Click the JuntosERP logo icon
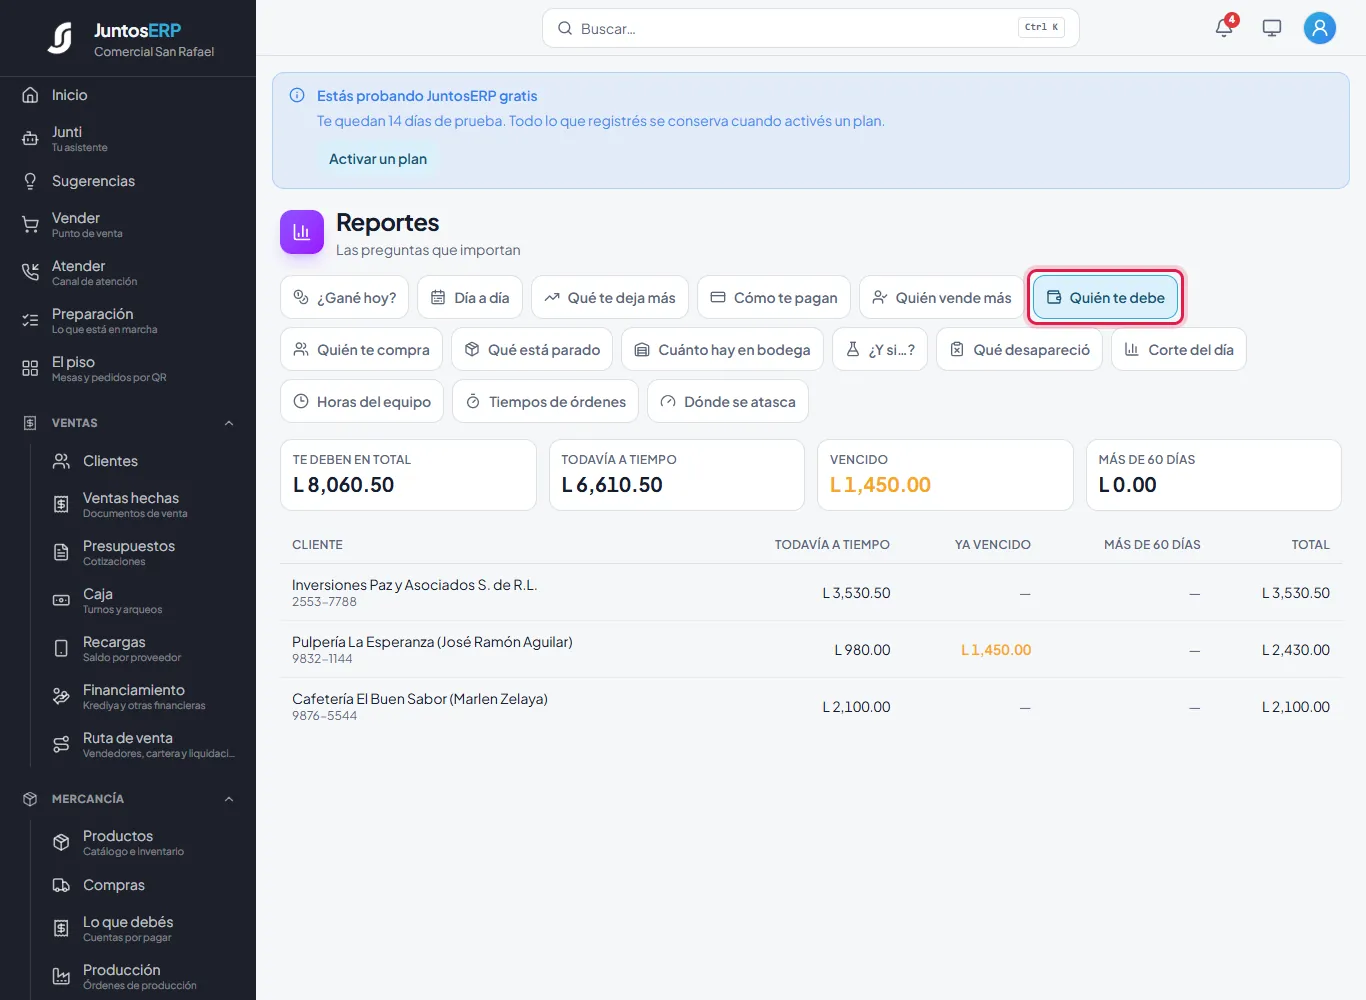Screen dimensions: 1366x1000 click(x=61, y=38)
